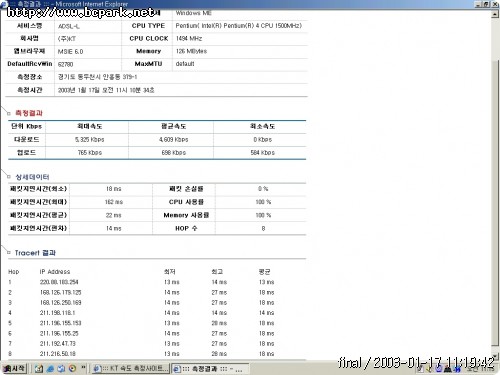Click the vertical scrollbar thumb

coord(495,203)
